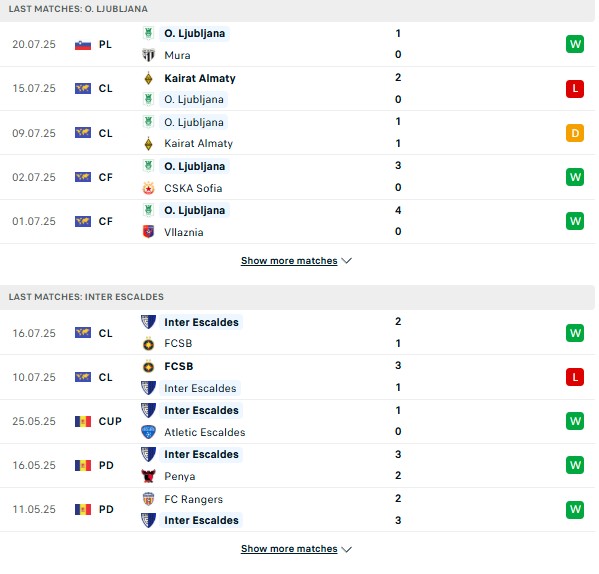Click the Mura club crest icon
The height and width of the screenshot is (574, 599).
[x=148, y=55]
